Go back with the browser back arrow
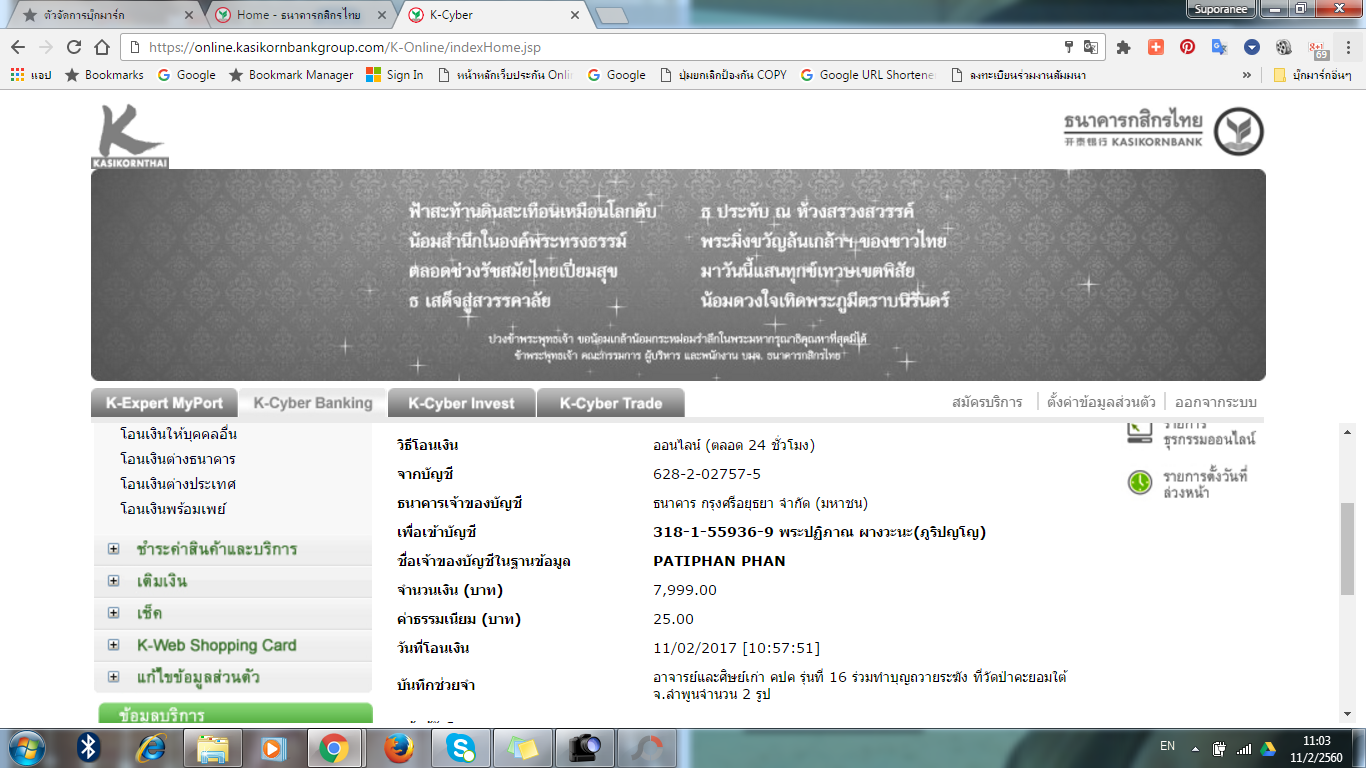1366x768 pixels. [x=18, y=47]
